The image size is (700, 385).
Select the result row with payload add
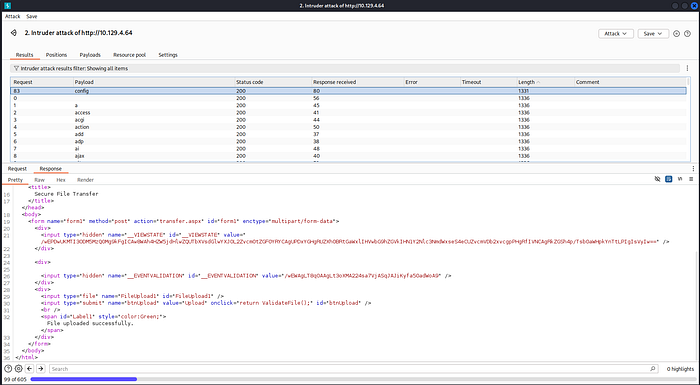coord(348,134)
